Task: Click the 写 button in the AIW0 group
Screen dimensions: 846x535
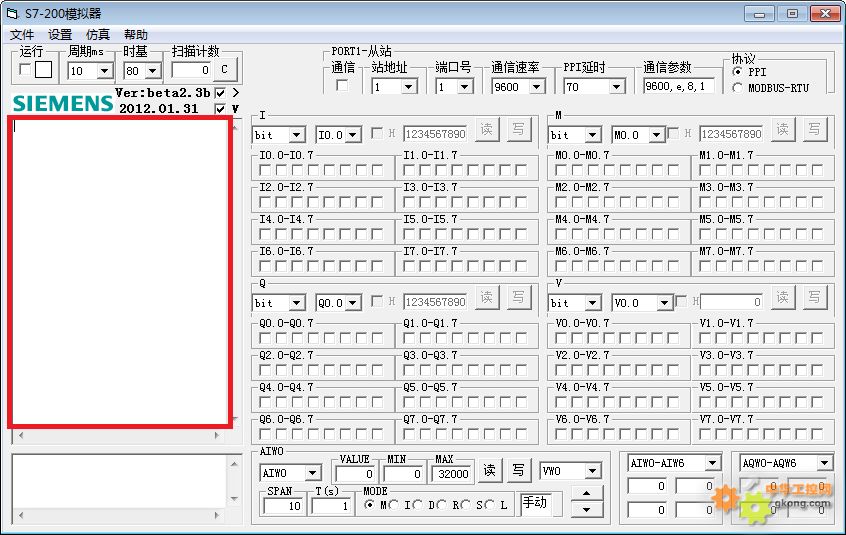Action: click(x=518, y=470)
